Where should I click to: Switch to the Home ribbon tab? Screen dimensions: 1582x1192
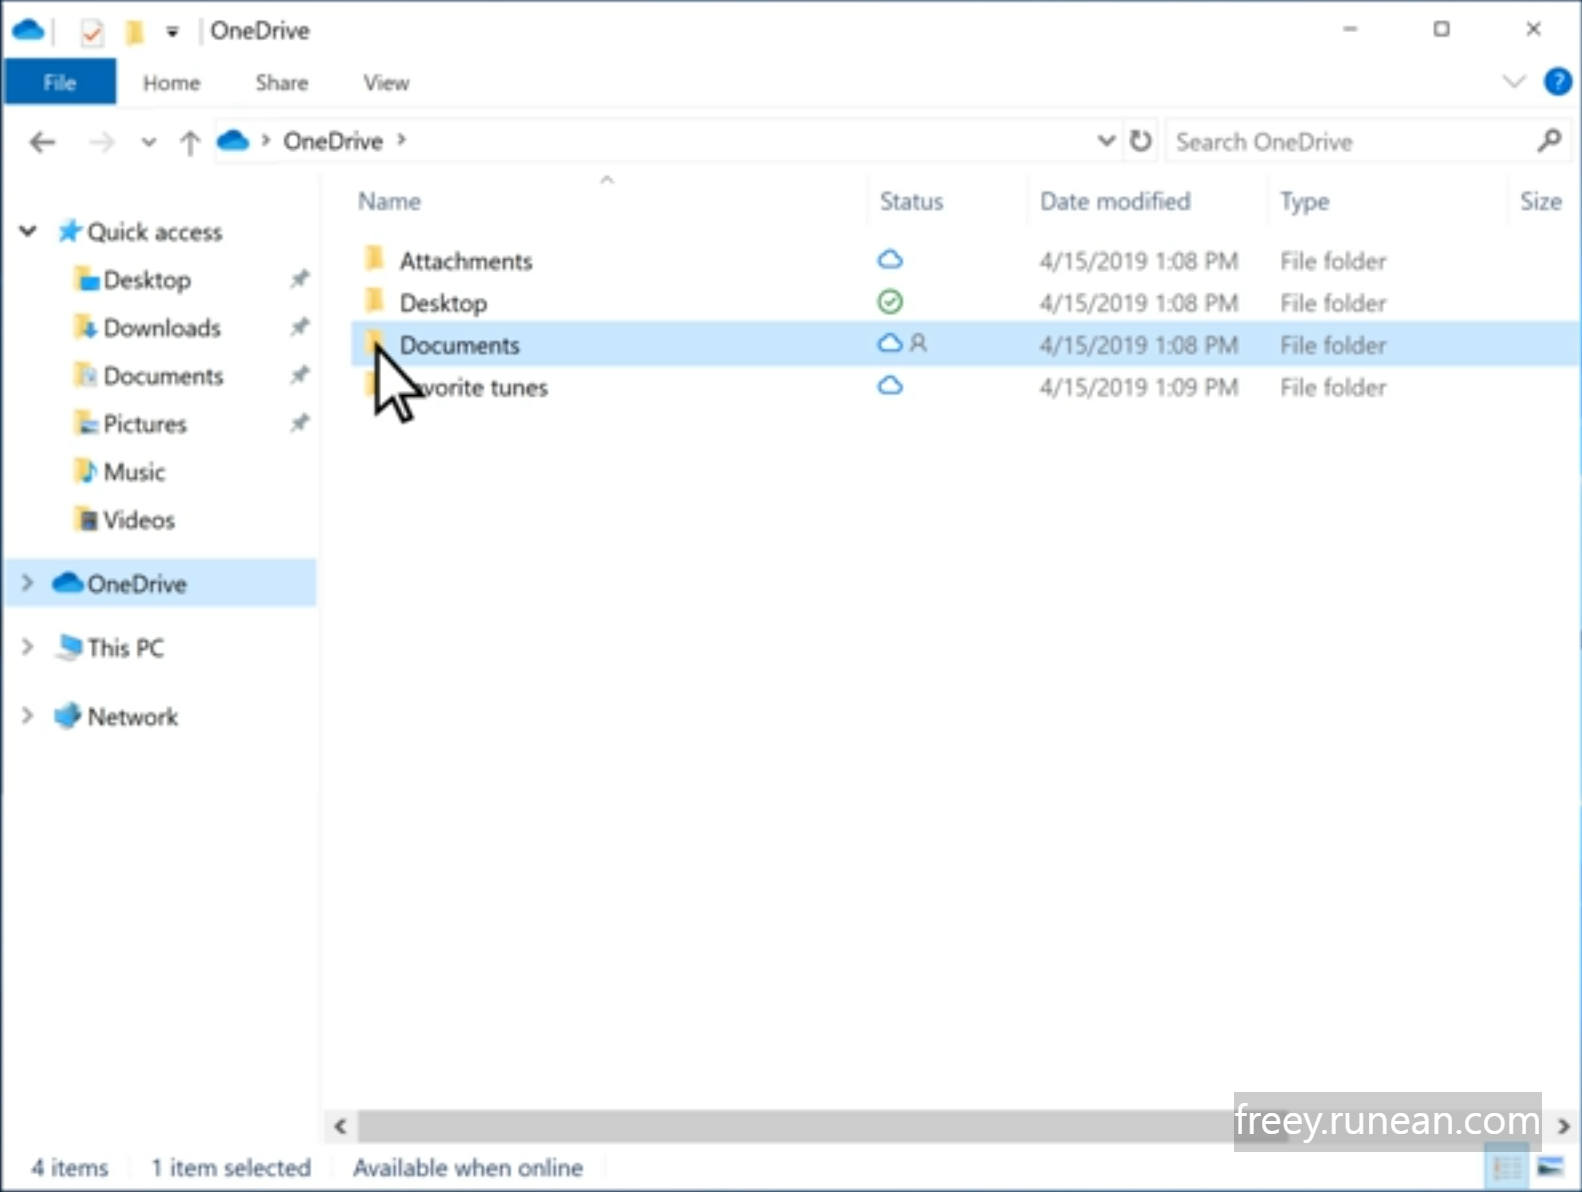(171, 83)
